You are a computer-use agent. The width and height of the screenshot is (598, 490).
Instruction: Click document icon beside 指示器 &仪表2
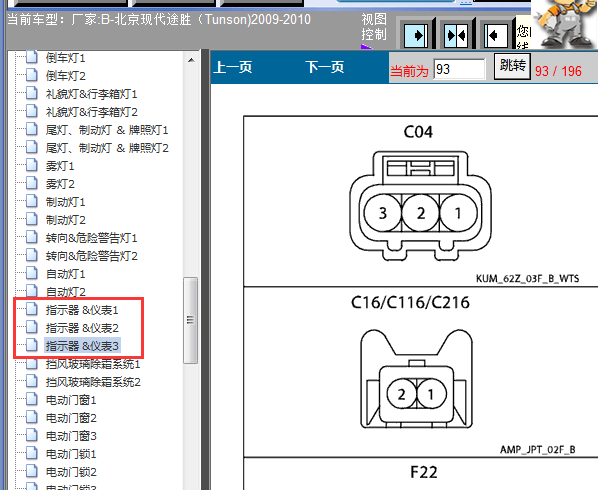[x=32, y=328]
